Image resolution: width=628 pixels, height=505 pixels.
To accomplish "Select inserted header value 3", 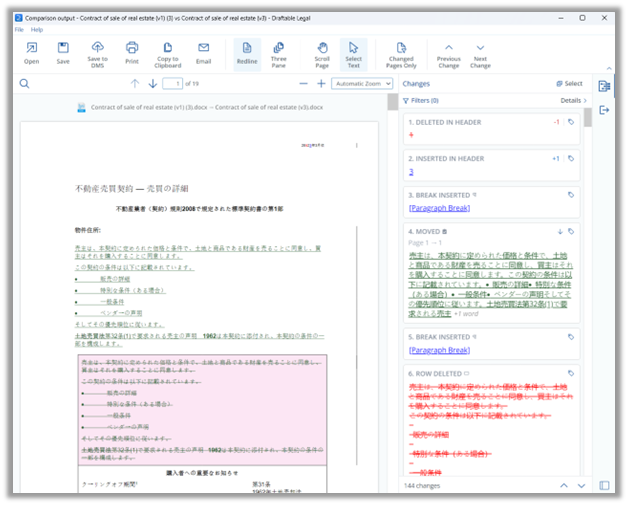I will [411, 172].
